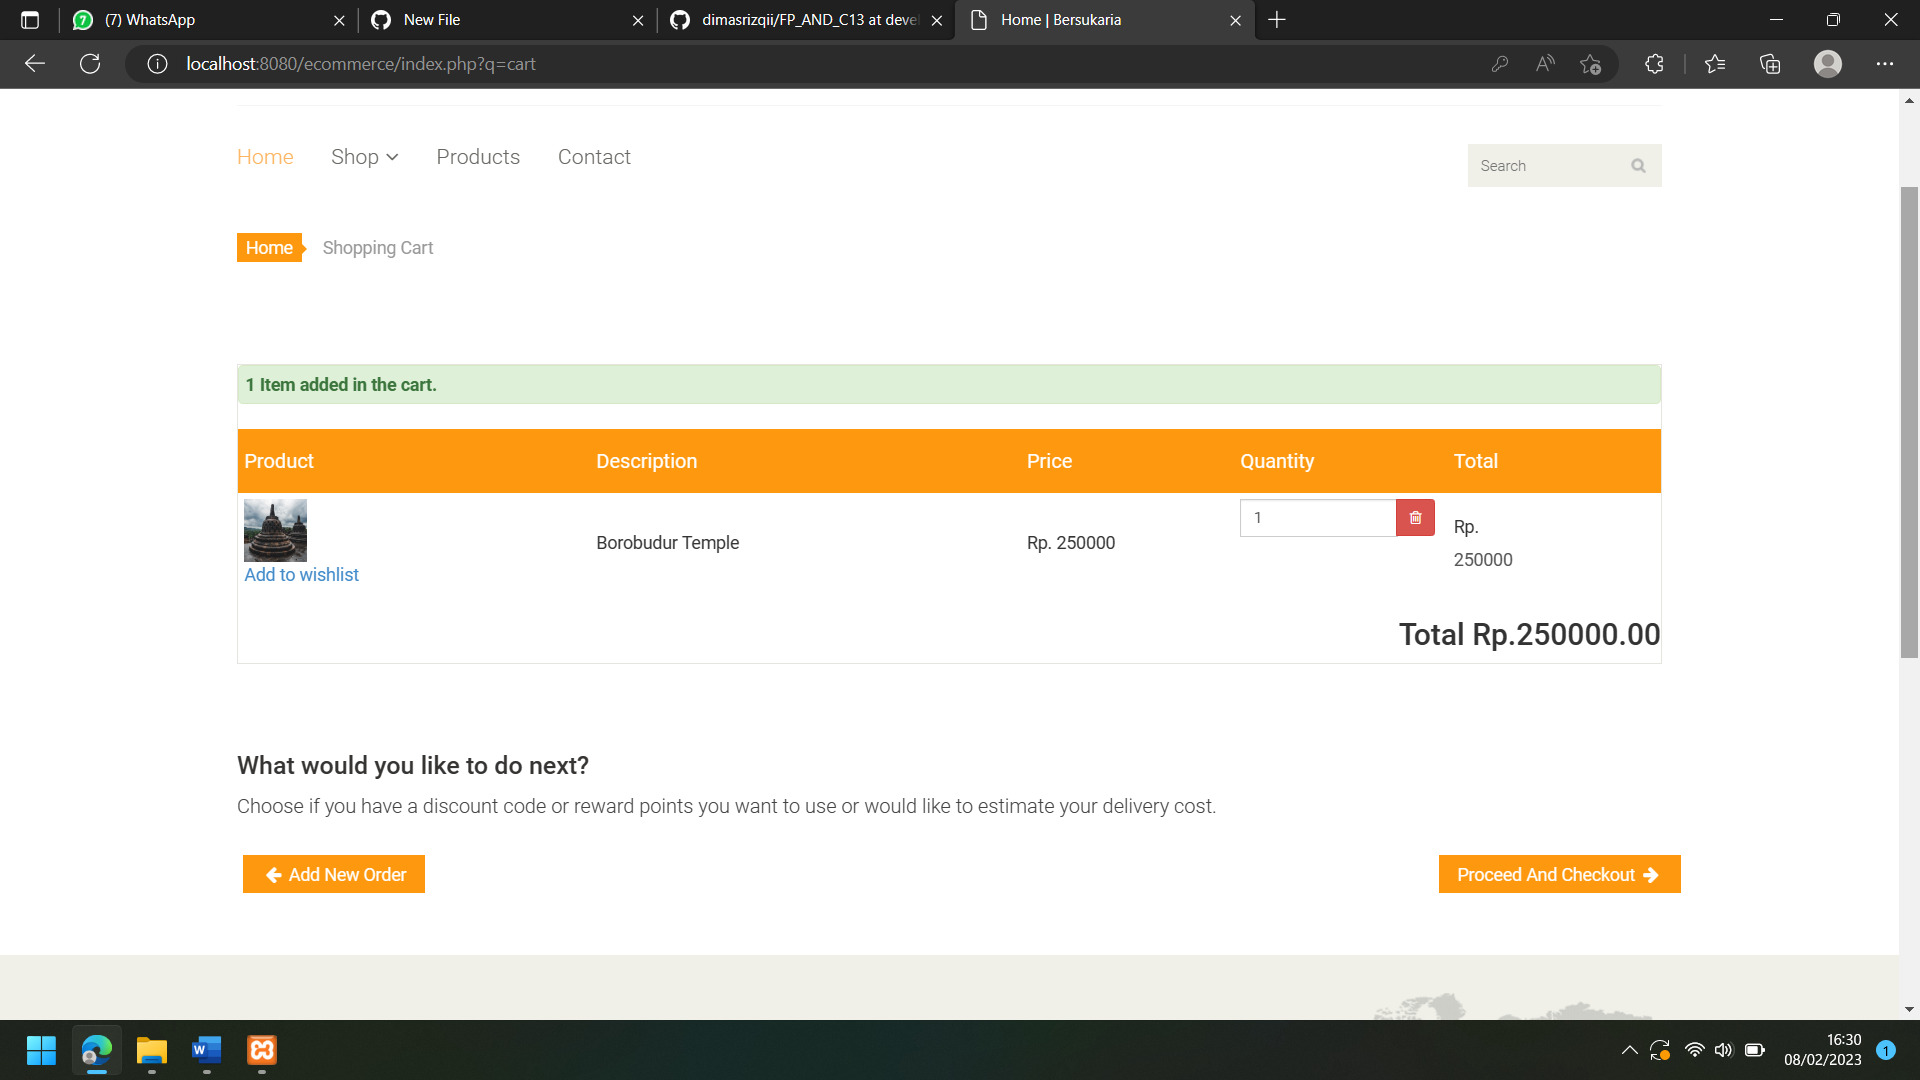
Task: Select the Contact navigation item
Action: pos(594,157)
